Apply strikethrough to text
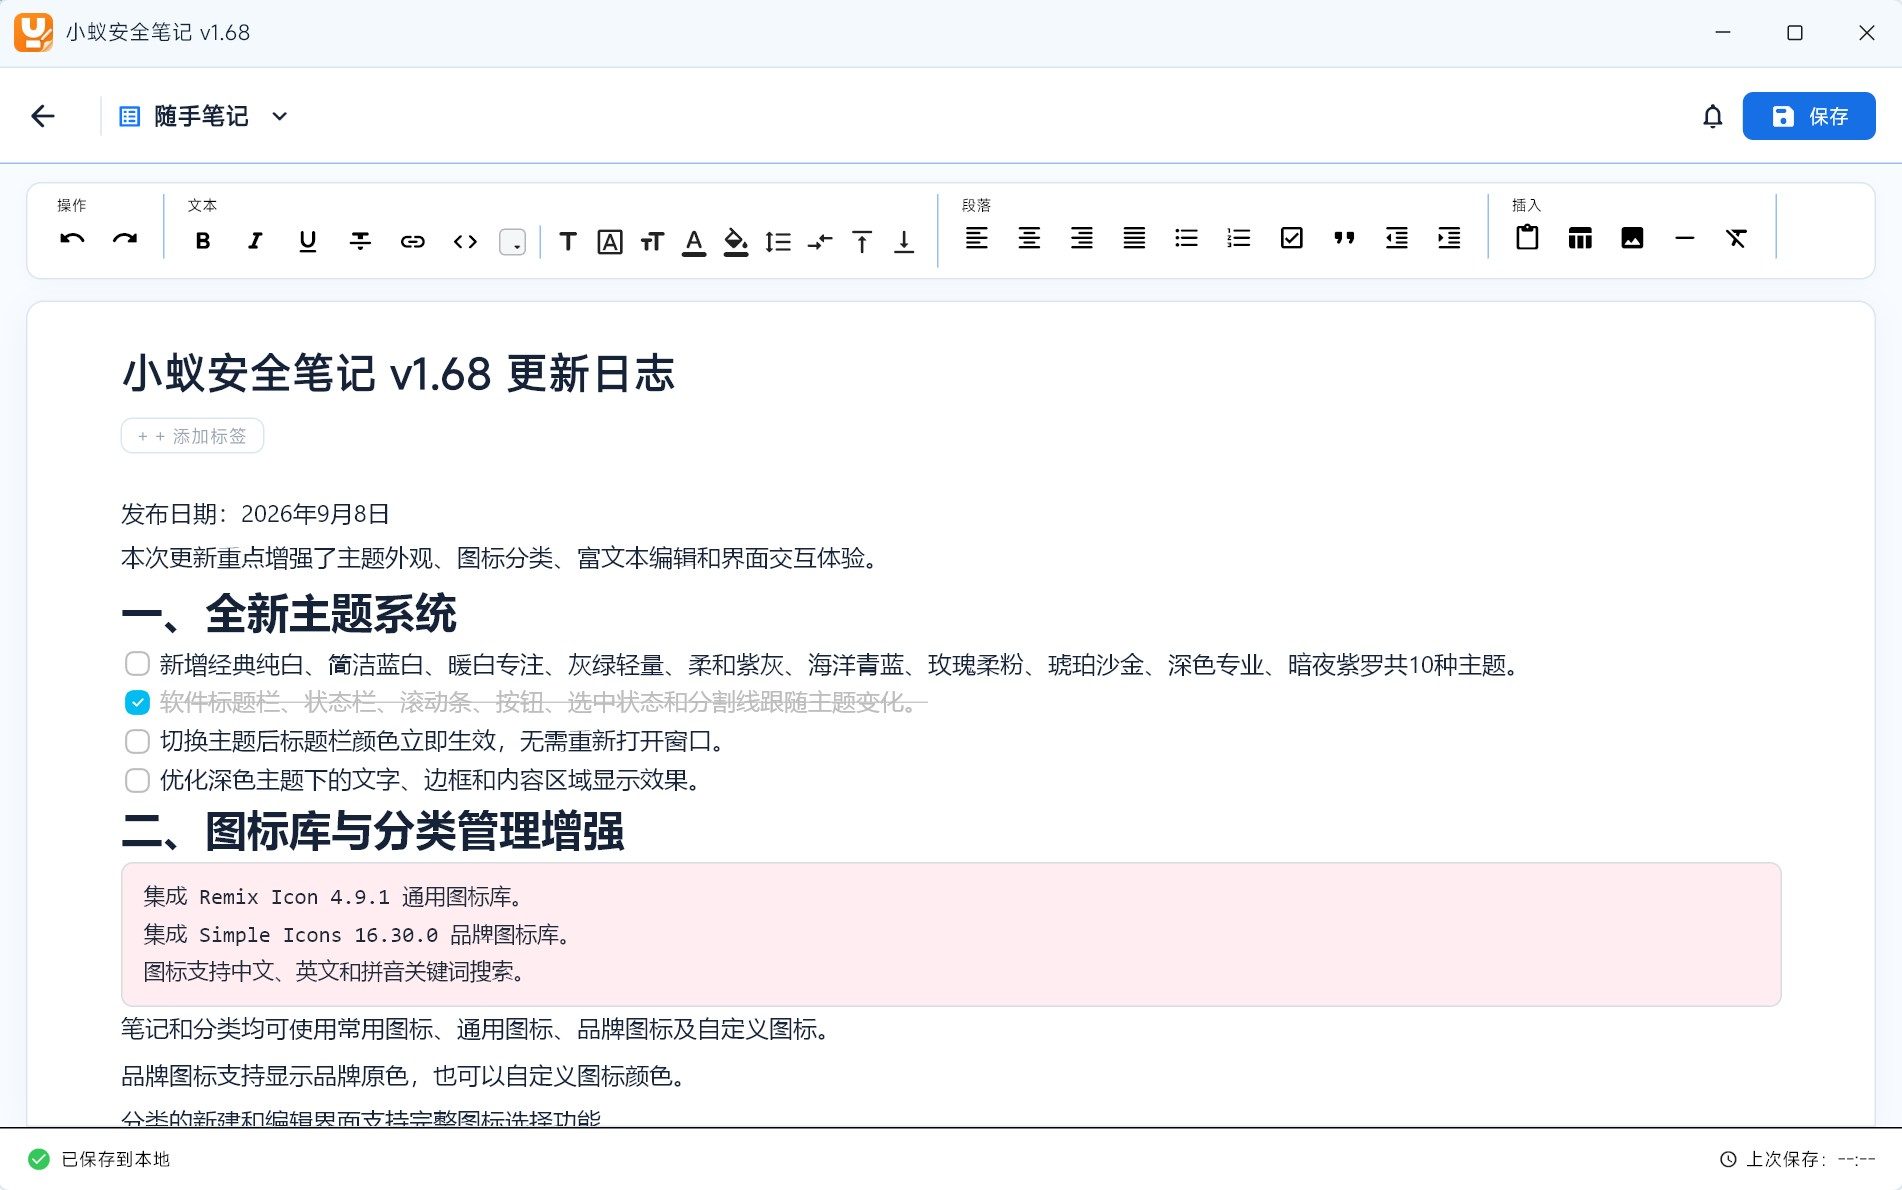The width and height of the screenshot is (1902, 1190). click(360, 240)
